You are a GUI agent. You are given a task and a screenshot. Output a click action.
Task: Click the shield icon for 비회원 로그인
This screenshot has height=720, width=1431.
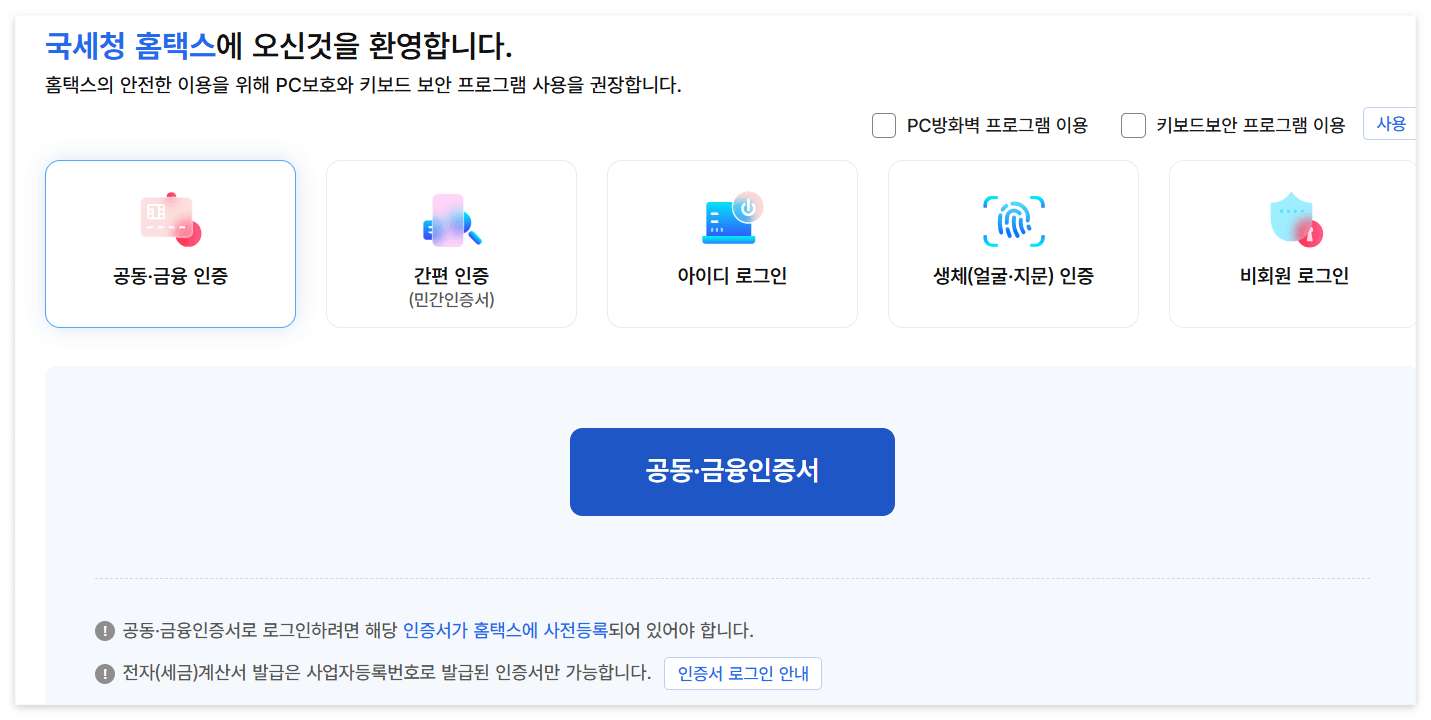tap(1295, 221)
